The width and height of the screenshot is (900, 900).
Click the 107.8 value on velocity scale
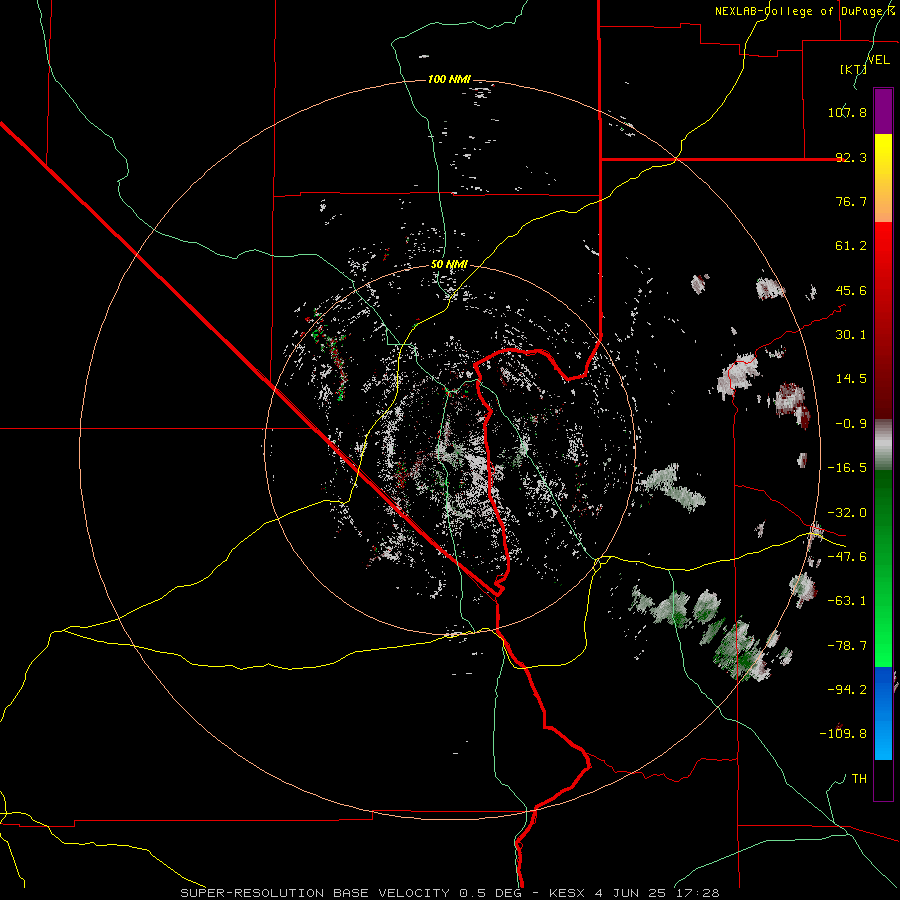tap(847, 112)
